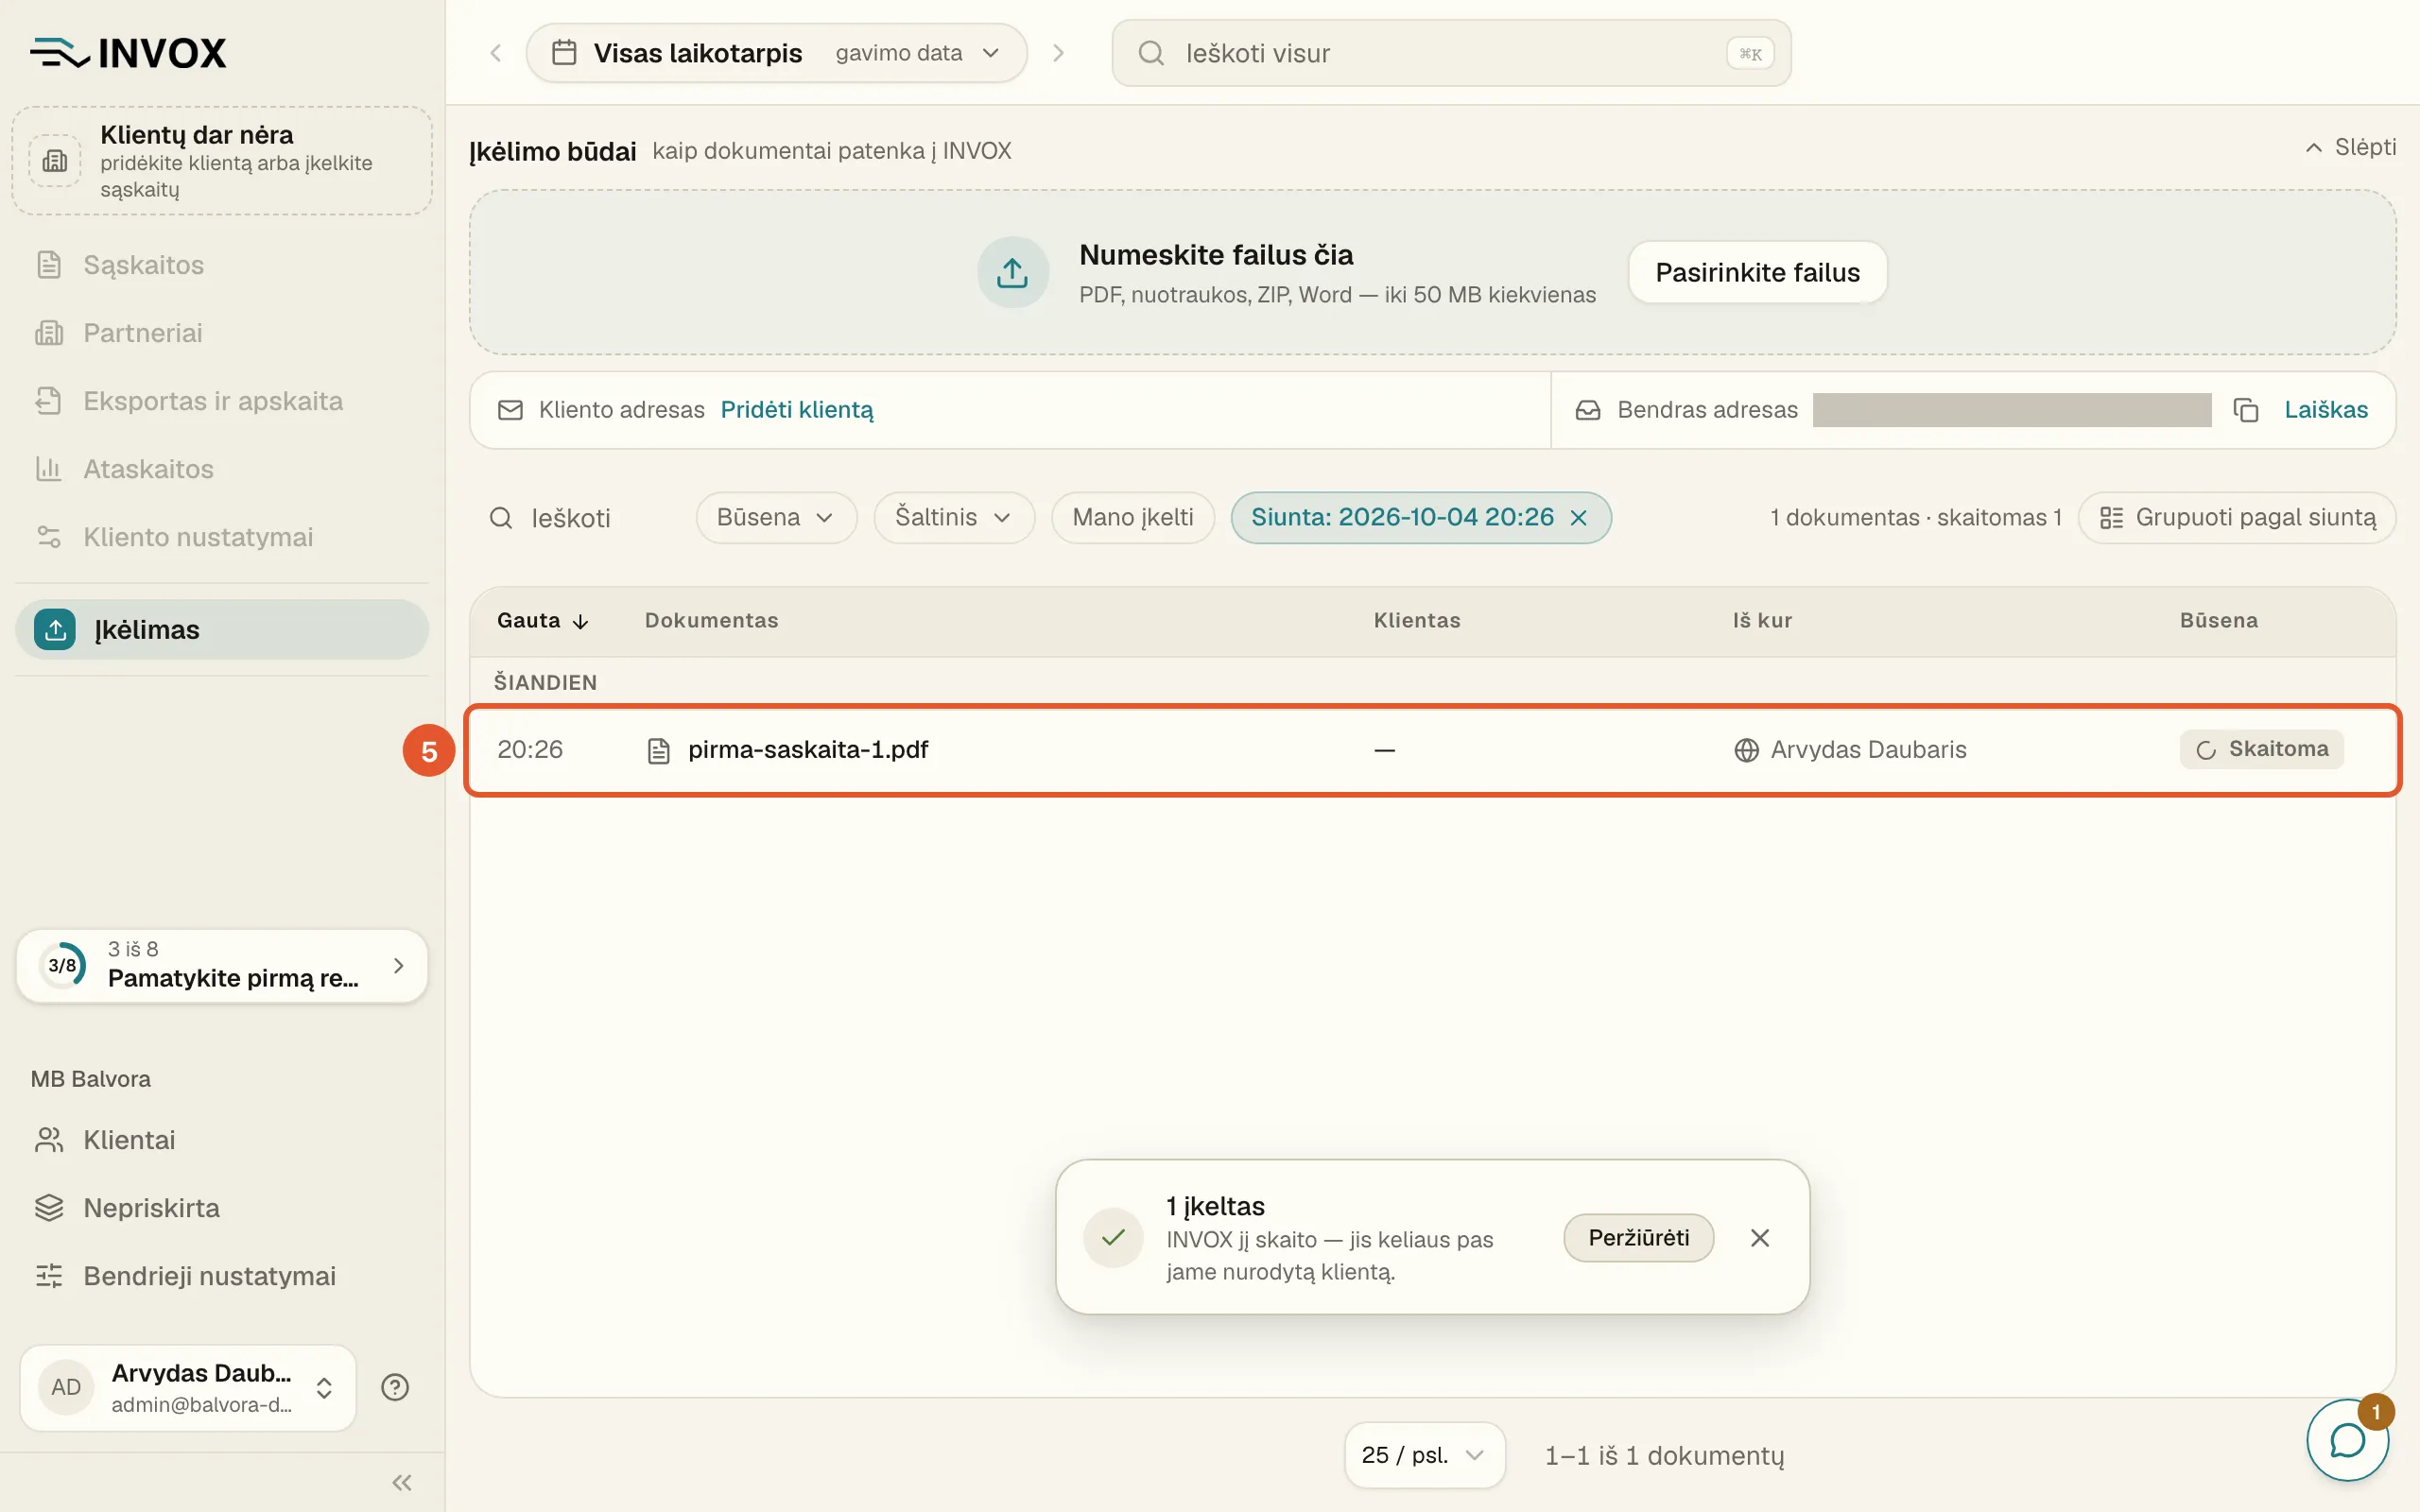
Task: Collapse upload methods with Slėpti
Action: point(2349,147)
